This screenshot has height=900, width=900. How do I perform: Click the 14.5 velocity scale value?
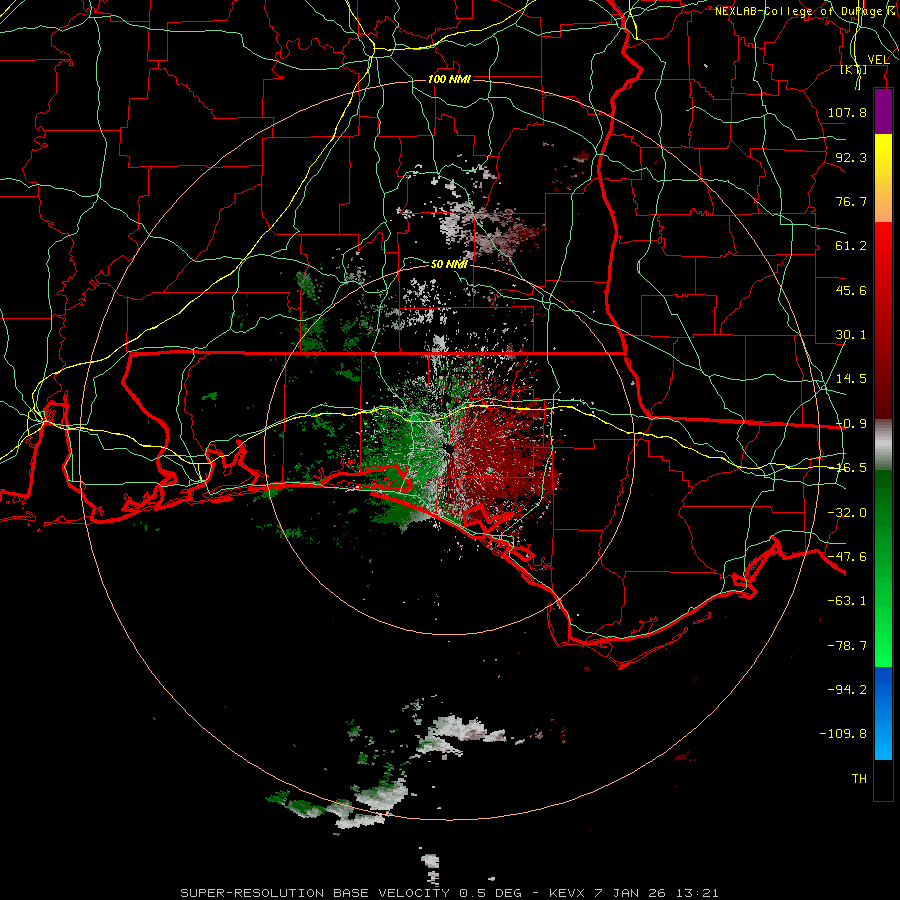click(851, 379)
